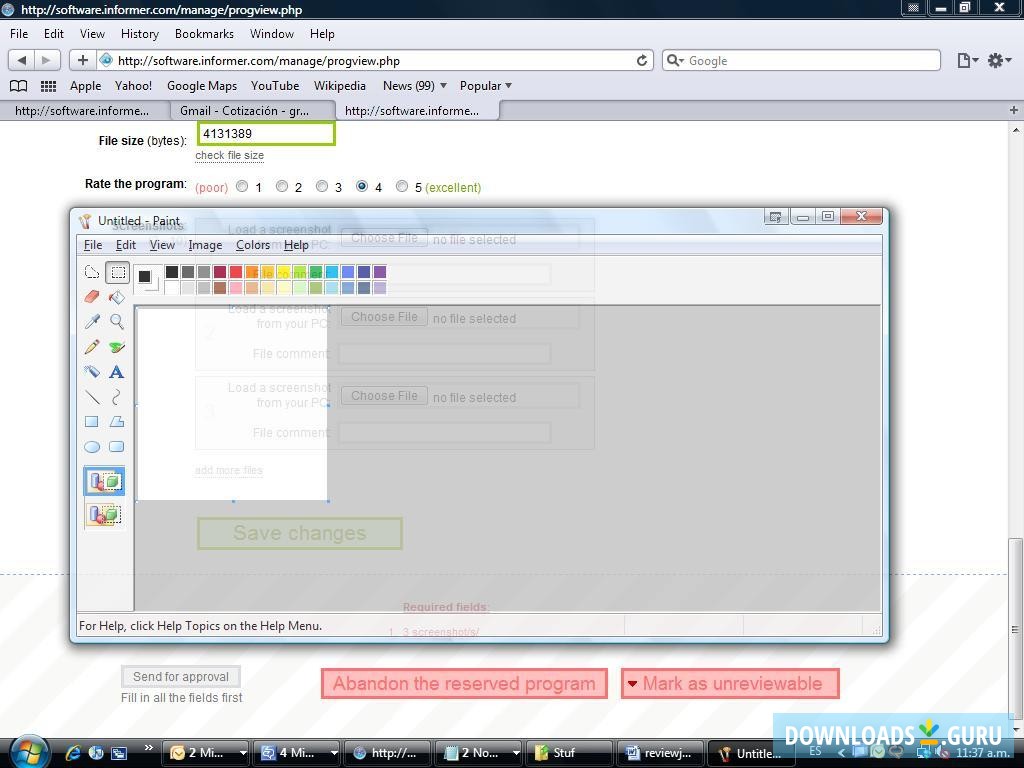1024x768 pixels.
Task: Open the bookmarks book icon
Action: coord(18,86)
